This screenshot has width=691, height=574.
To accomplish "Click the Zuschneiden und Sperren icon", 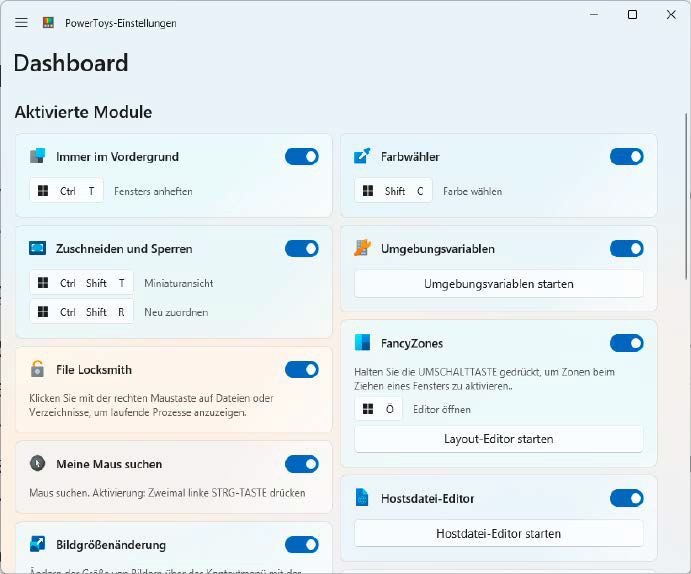I will point(37,248).
